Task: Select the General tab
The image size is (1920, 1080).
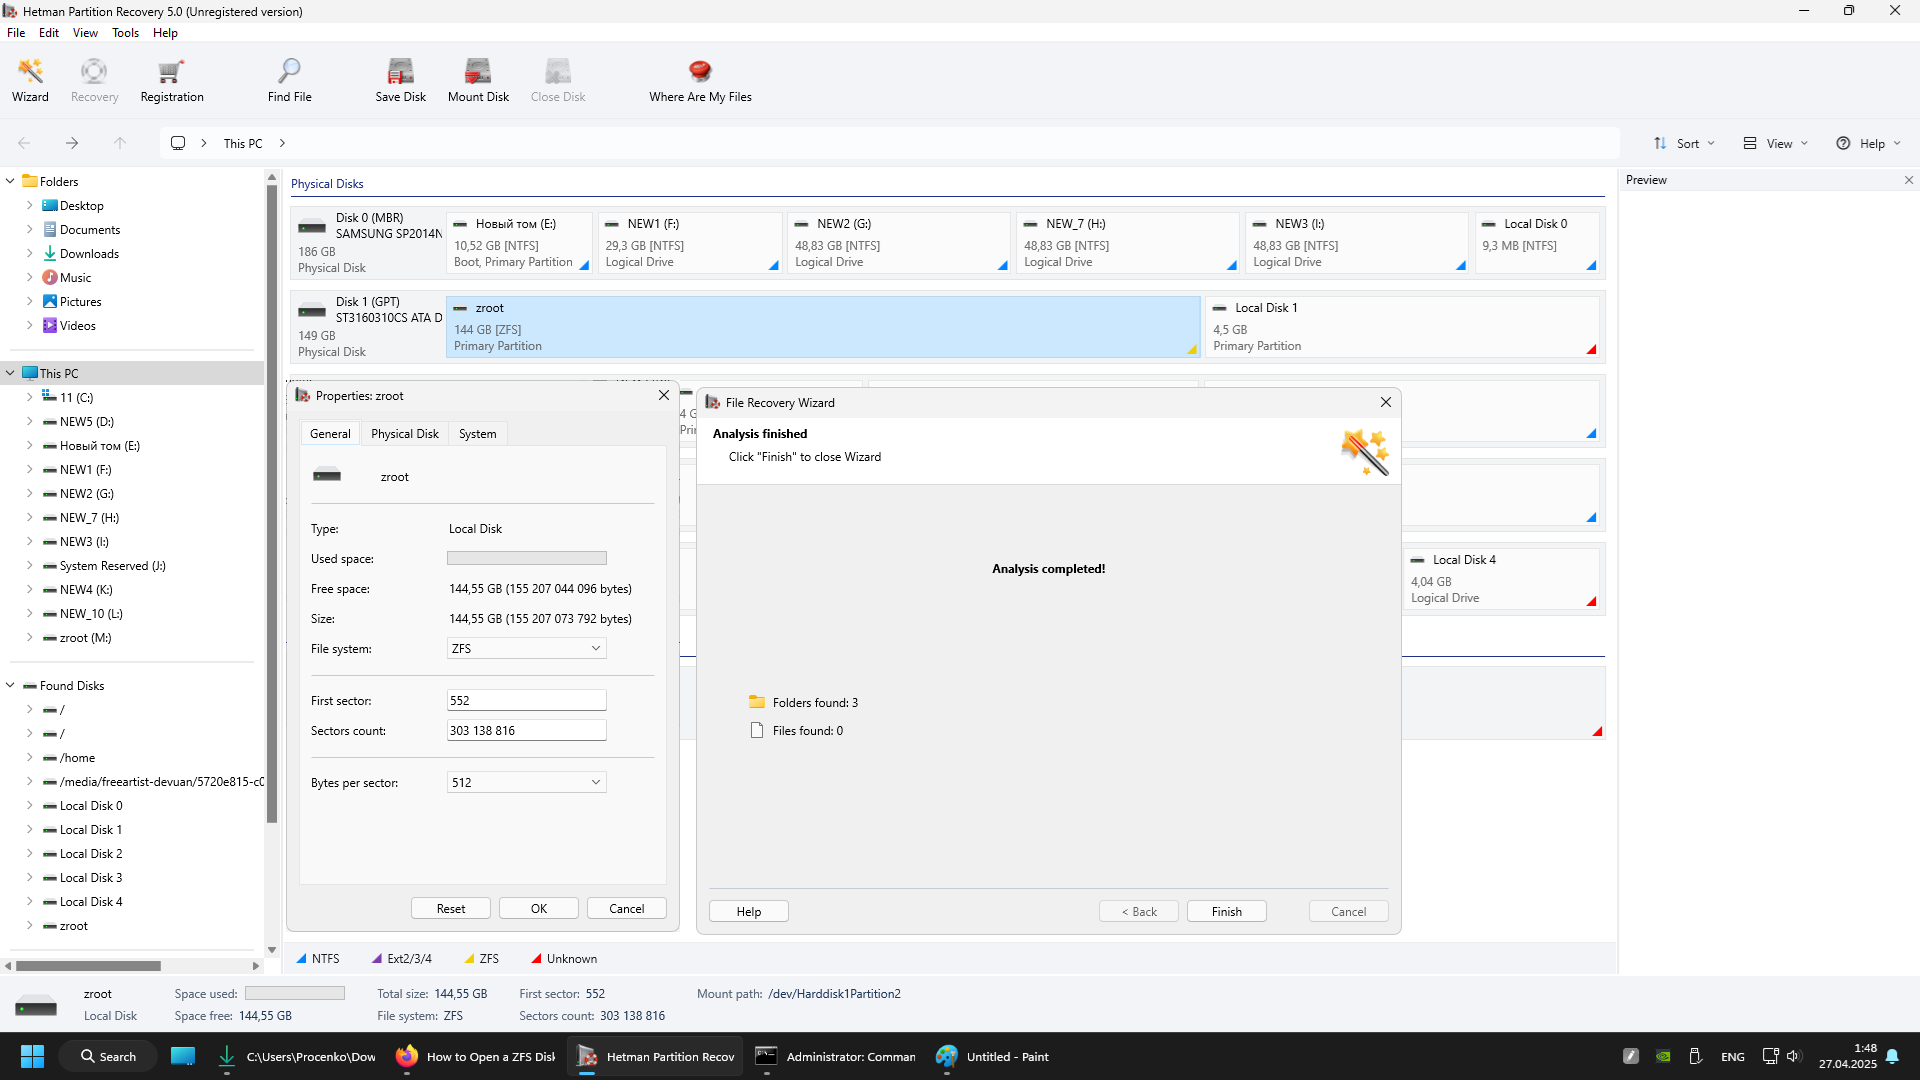Action: tap(330, 433)
